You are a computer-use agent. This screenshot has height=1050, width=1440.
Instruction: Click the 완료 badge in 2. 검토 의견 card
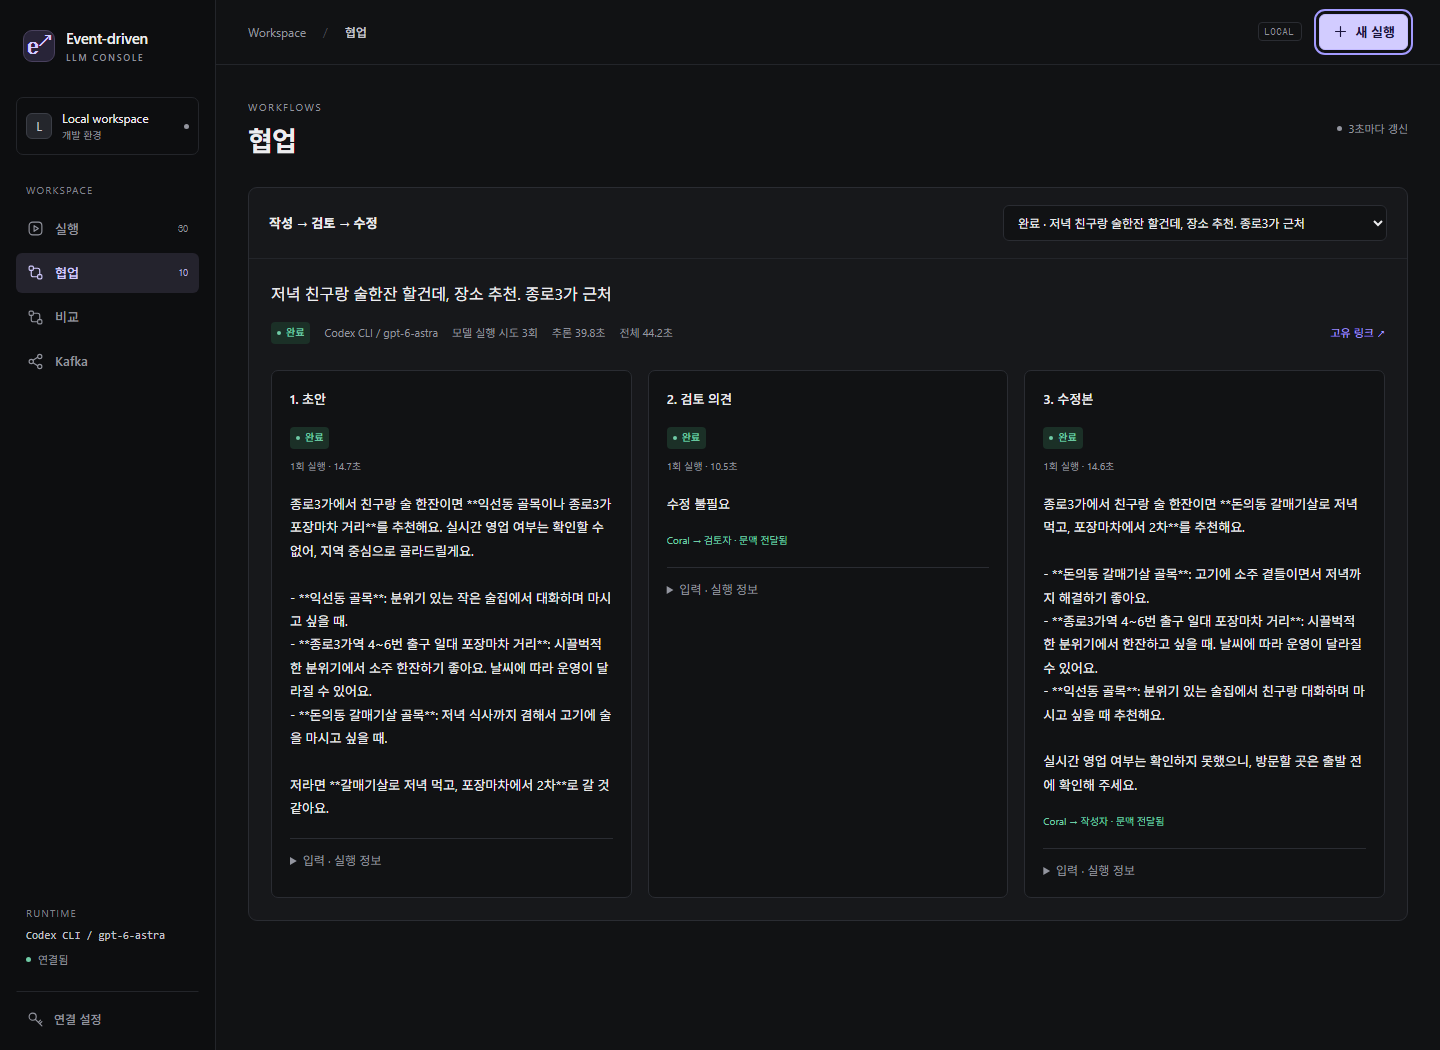687,438
